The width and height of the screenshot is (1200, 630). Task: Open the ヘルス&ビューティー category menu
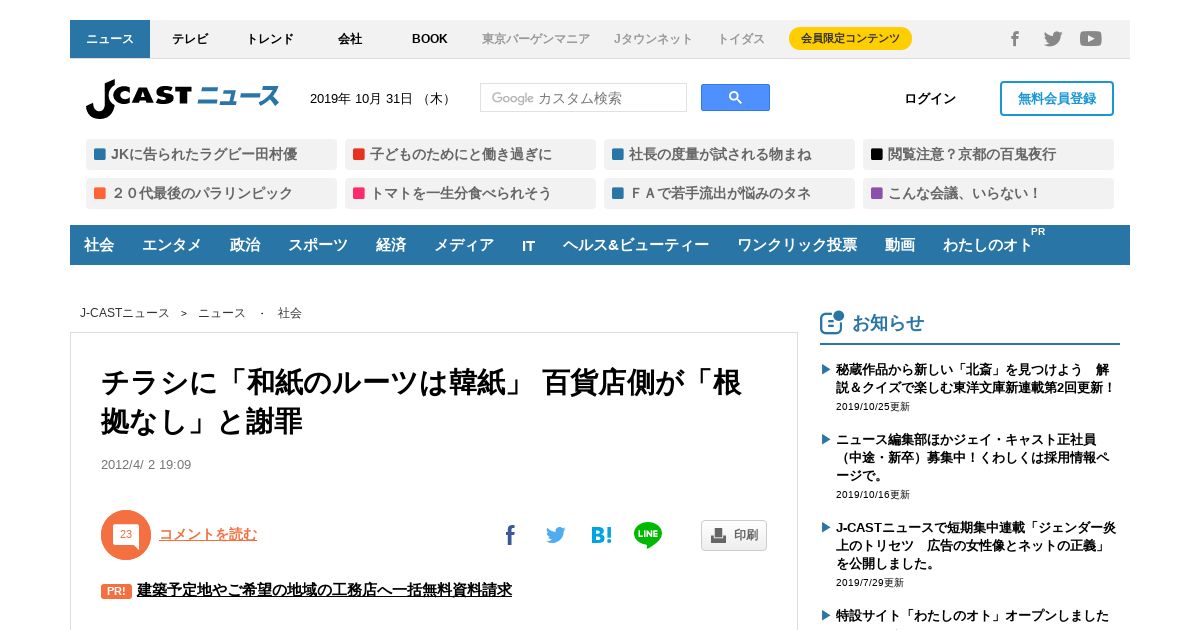point(636,245)
